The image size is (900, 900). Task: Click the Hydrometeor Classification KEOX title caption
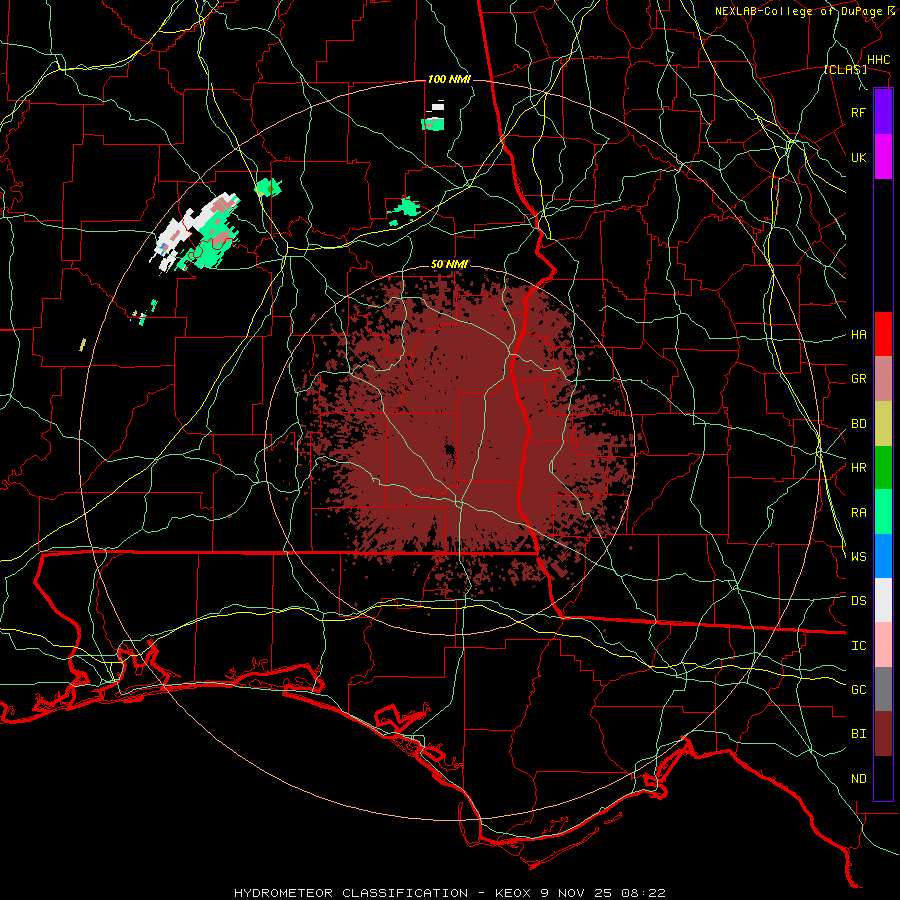[x=450, y=893]
